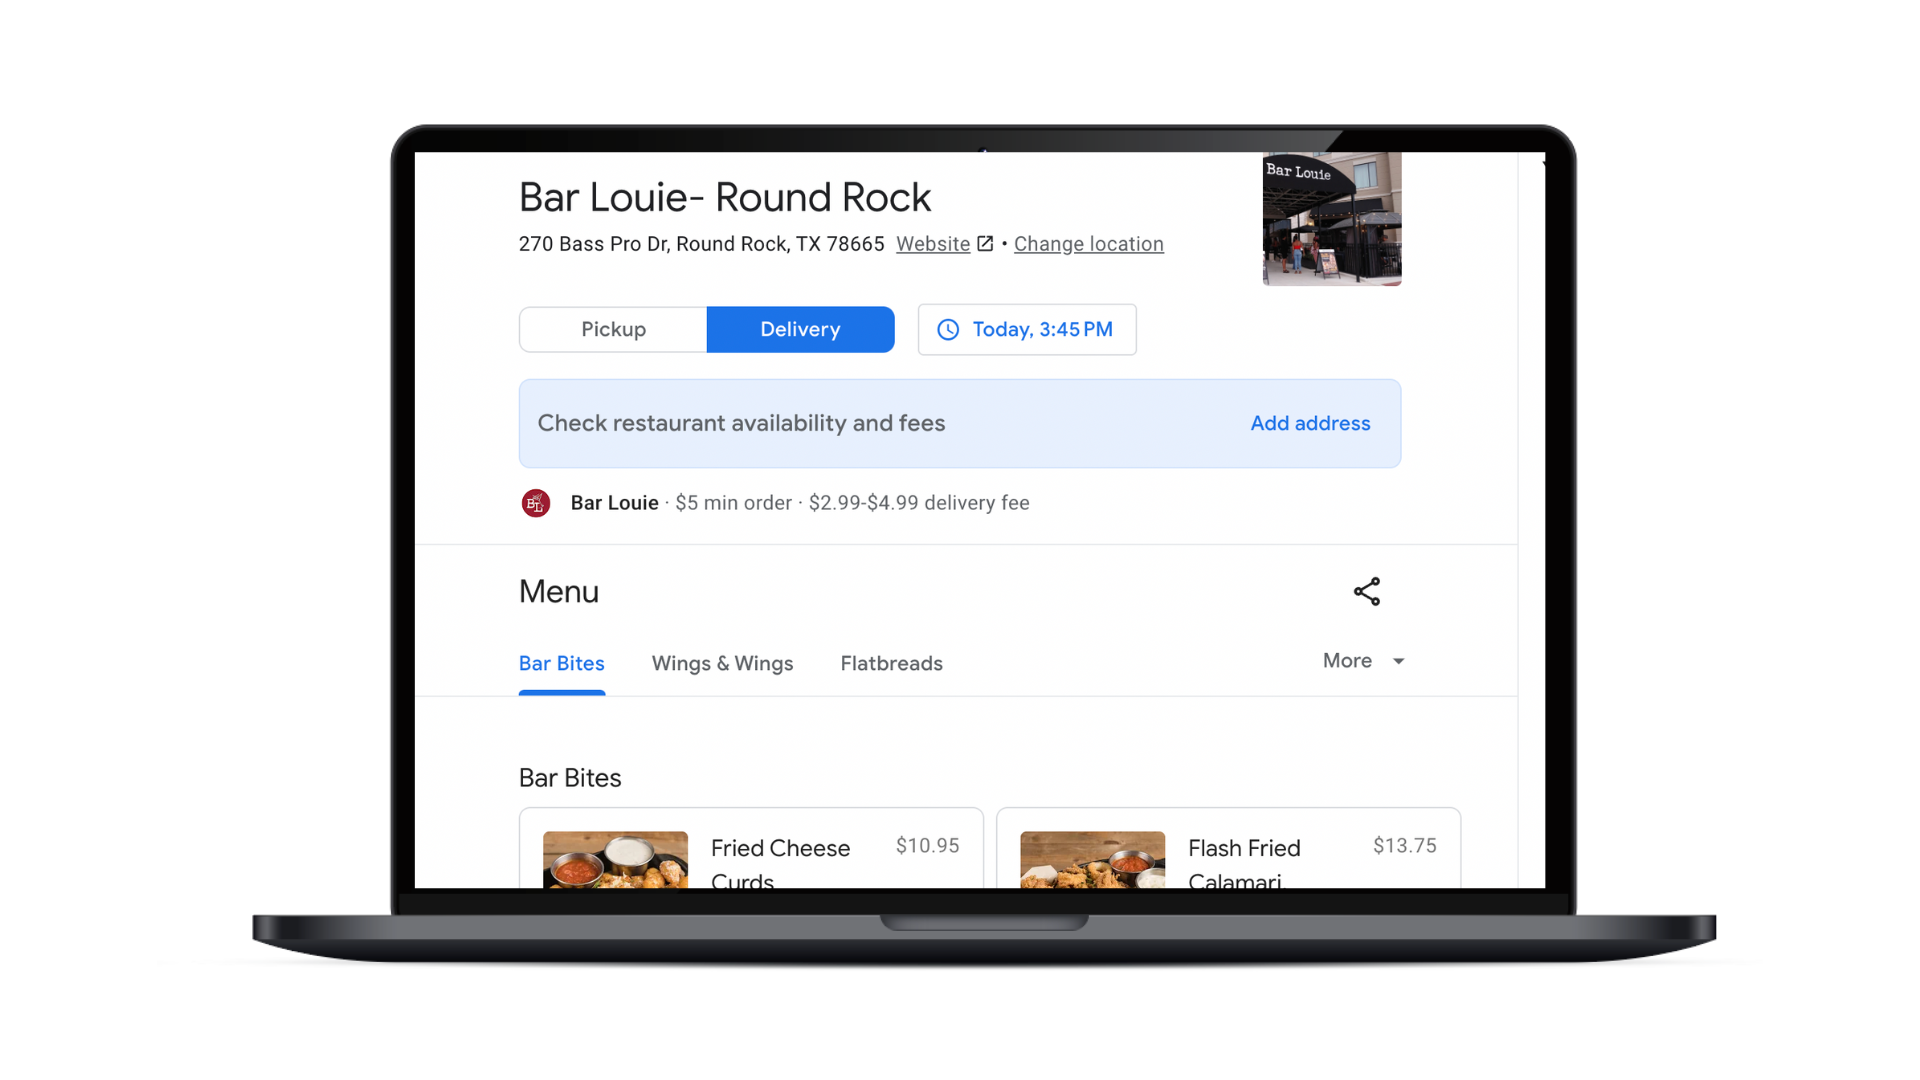Image resolution: width=1920 pixels, height=1080 pixels.
Task: Open the Flatbreads menu section
Action: pyautogui.click(x=891, y=663)
